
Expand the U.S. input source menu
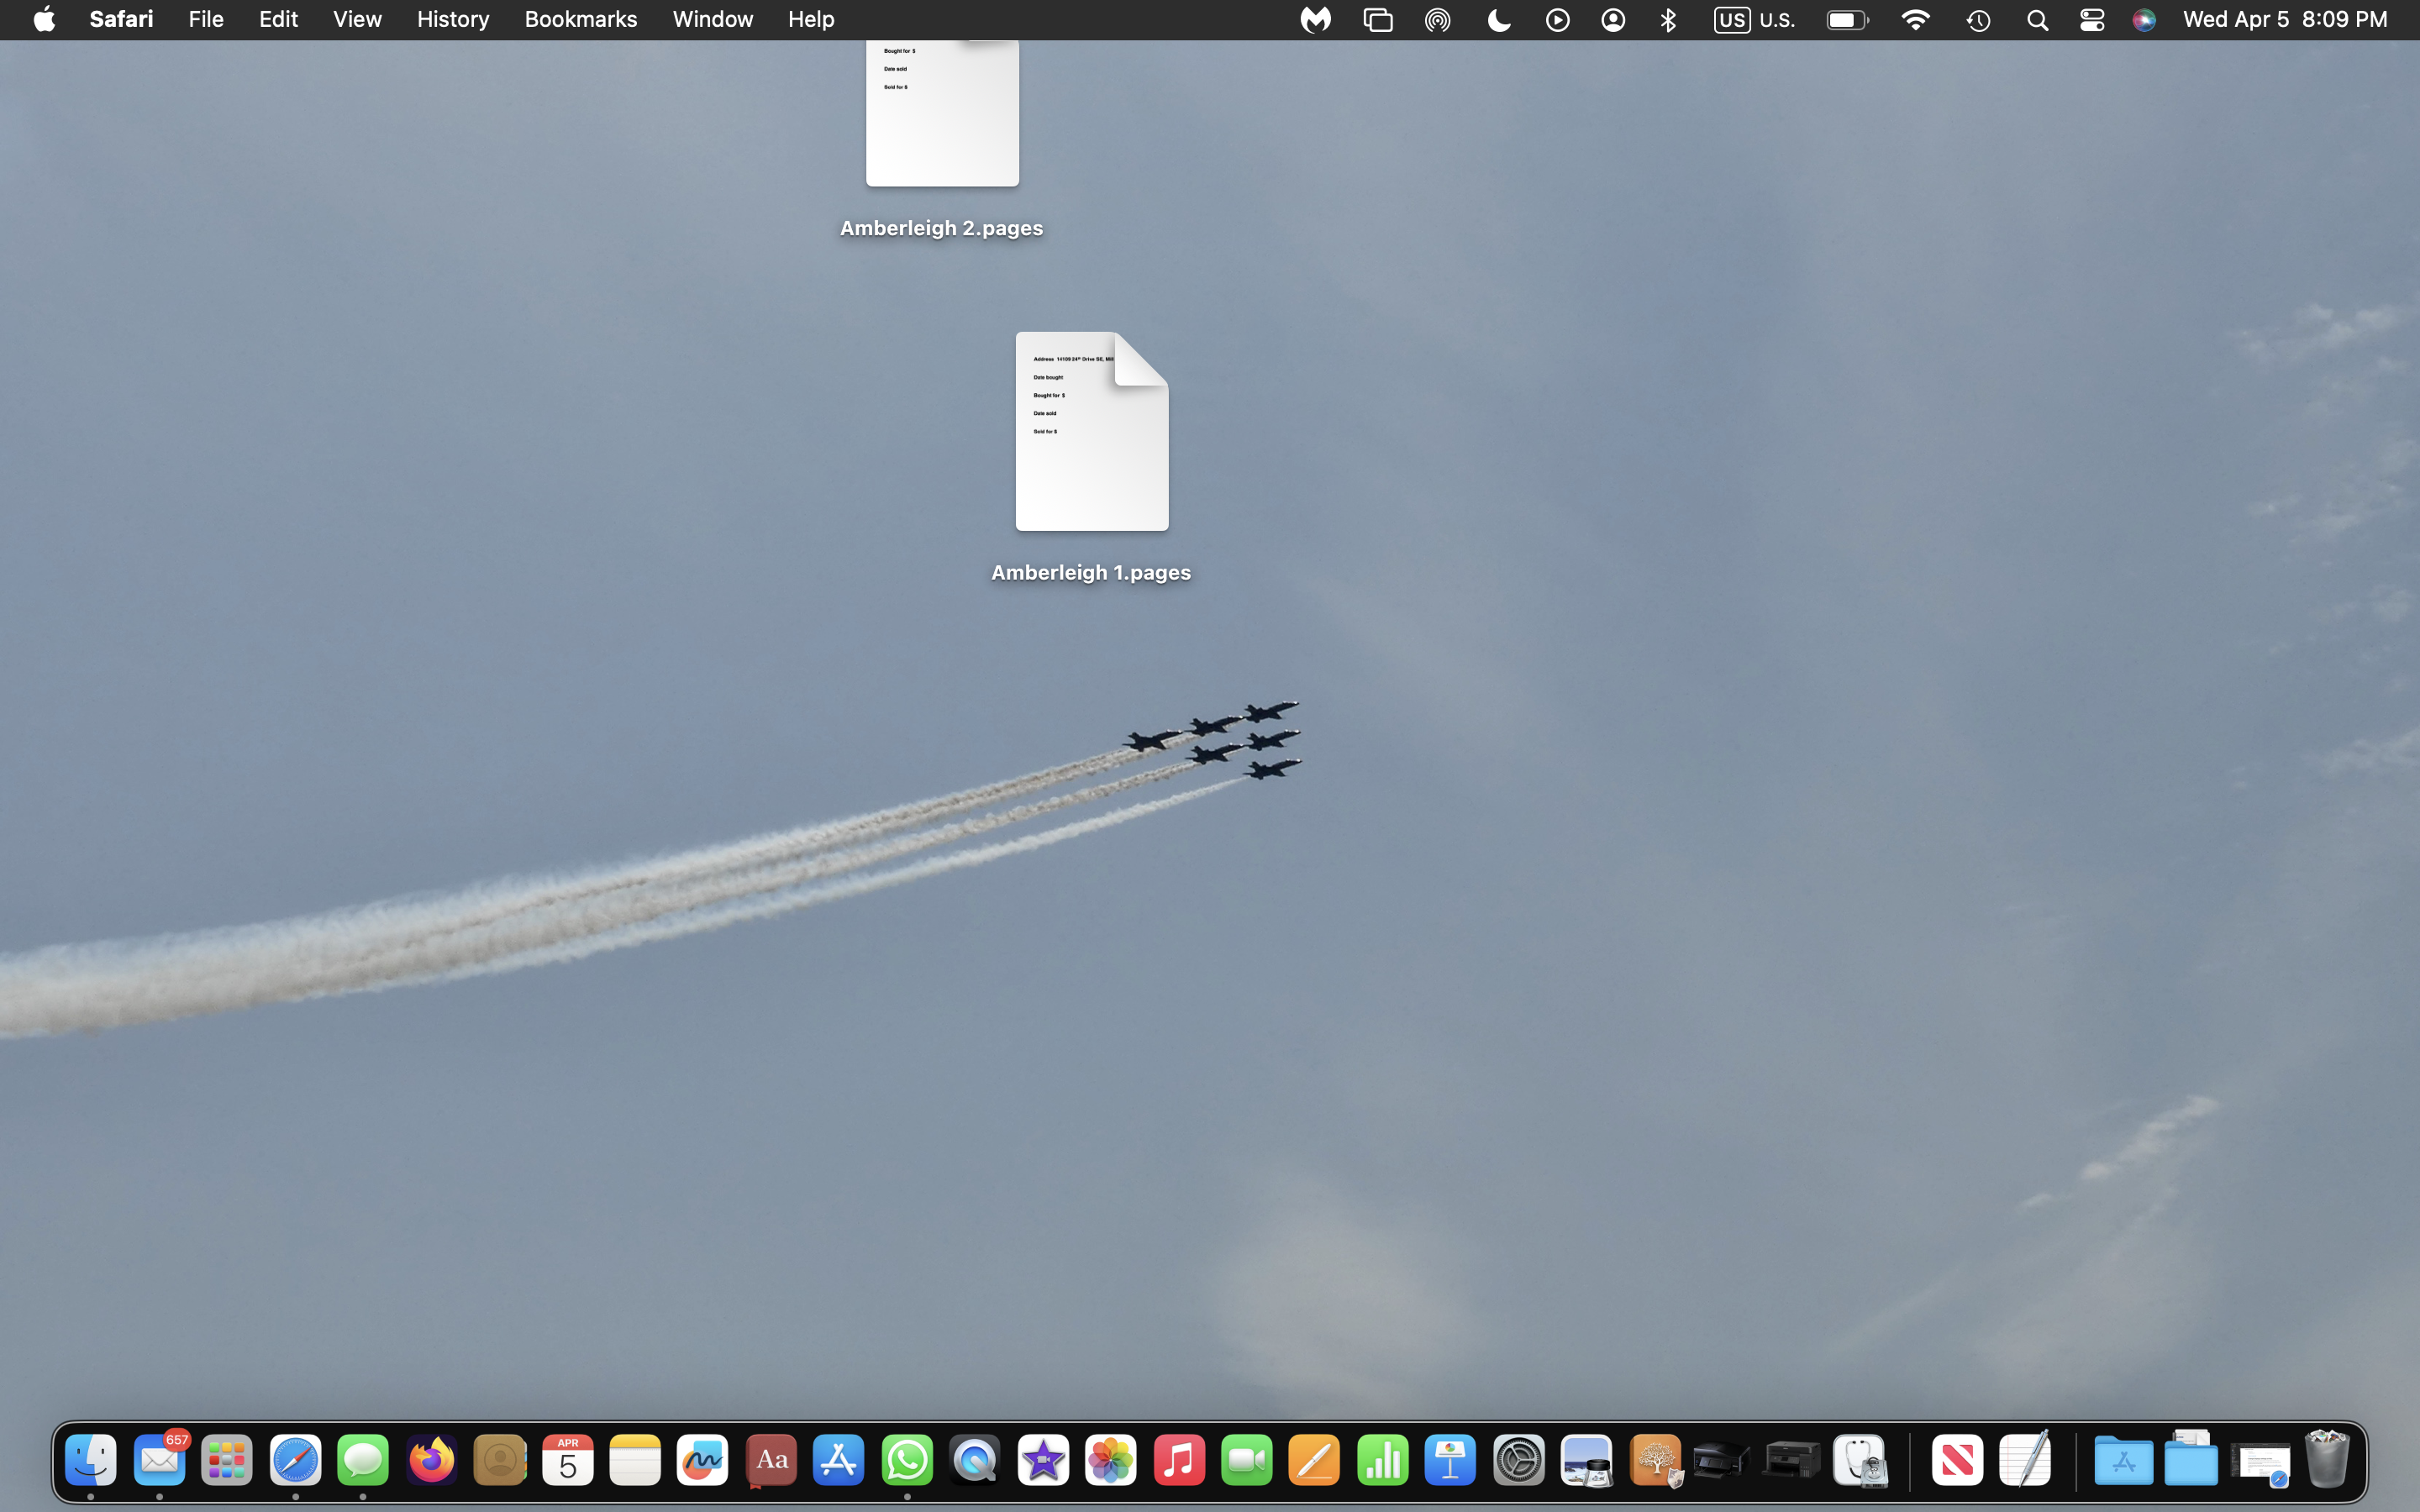click(x=1755, y=20)
